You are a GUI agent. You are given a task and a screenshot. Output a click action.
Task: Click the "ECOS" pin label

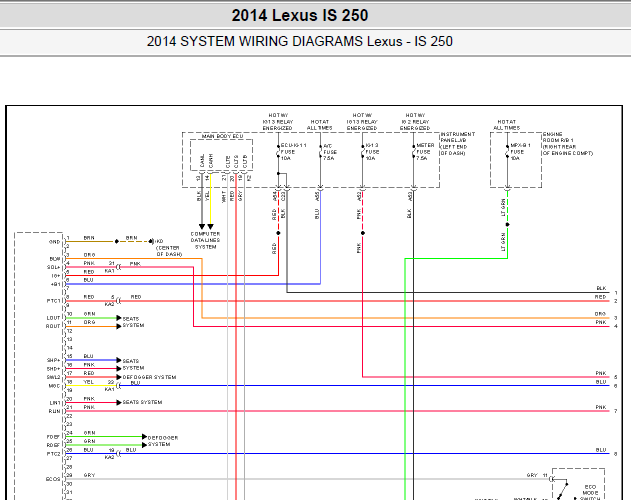[x=53, y=479]
